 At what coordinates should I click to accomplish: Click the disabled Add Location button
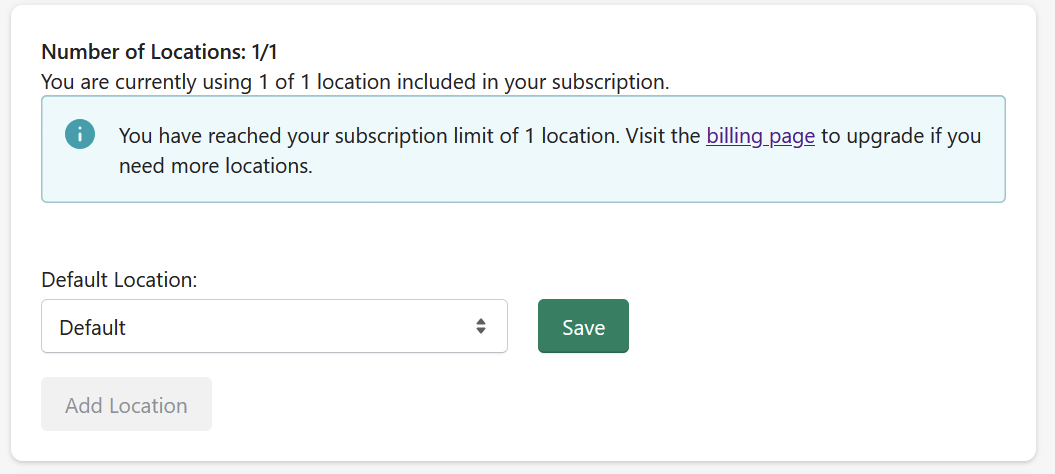coord(126,404)
